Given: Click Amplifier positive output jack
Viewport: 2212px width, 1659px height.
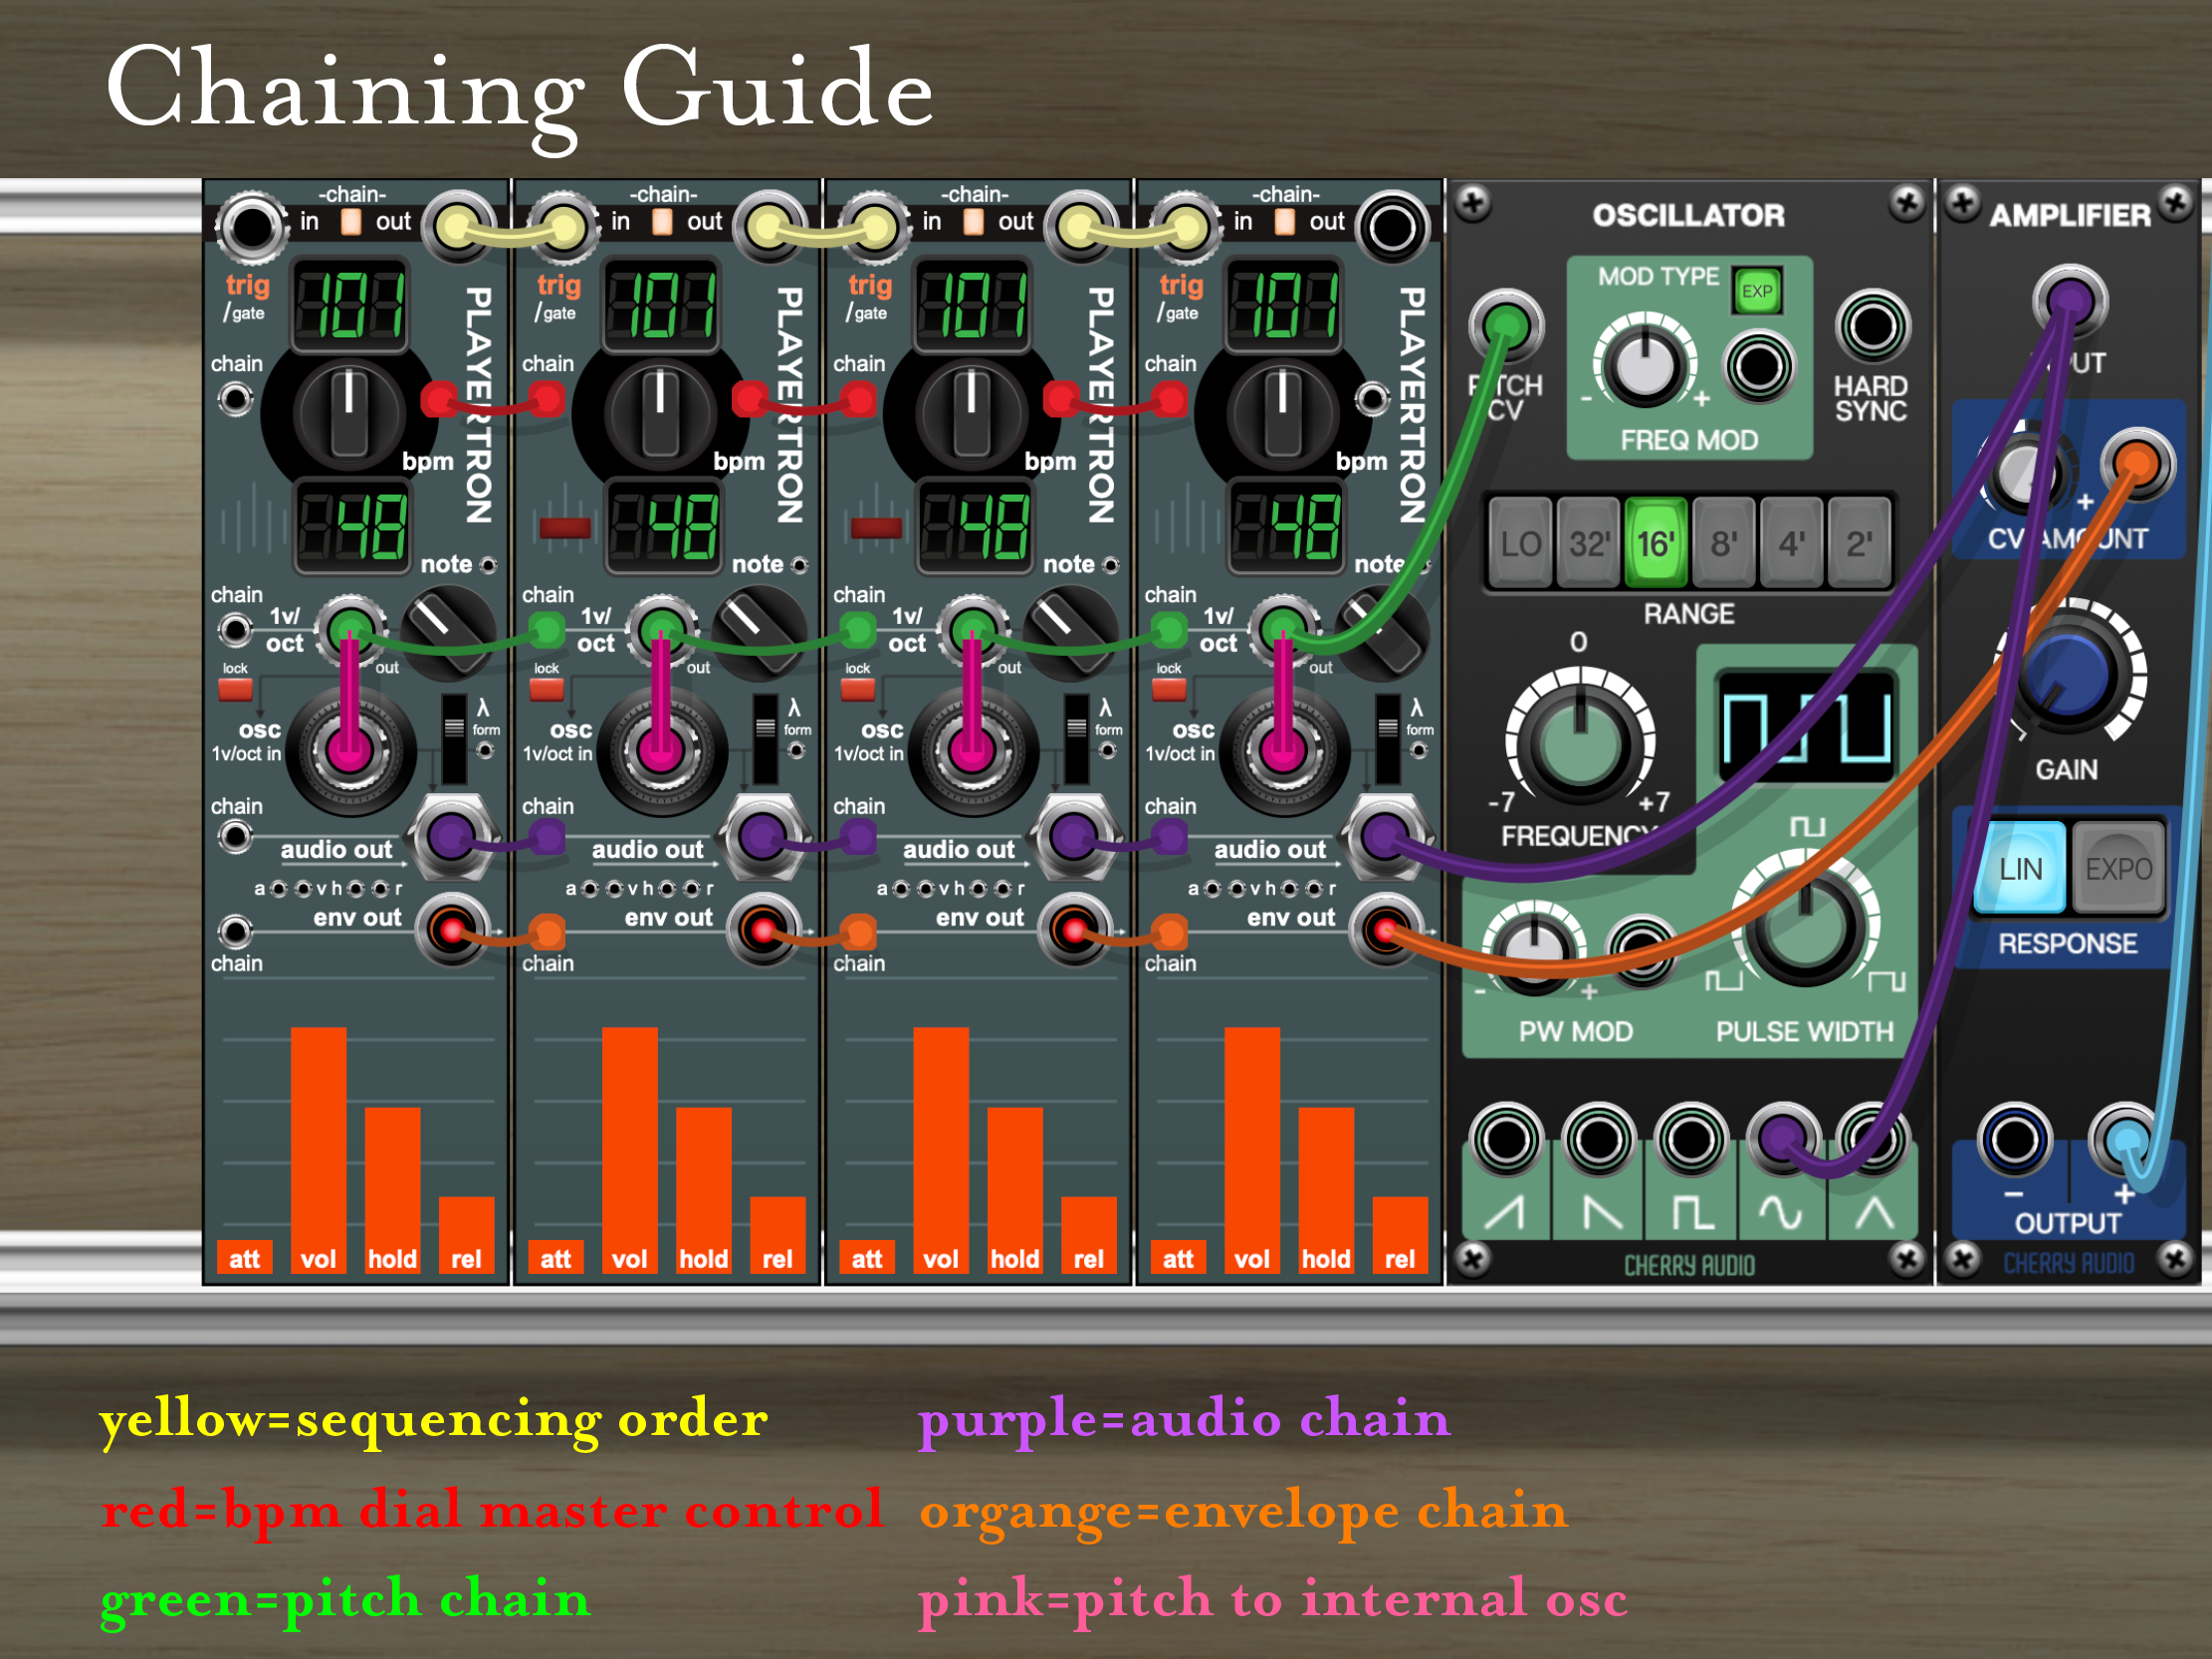Looking at the screenshot, I should click(2126, 1139).
